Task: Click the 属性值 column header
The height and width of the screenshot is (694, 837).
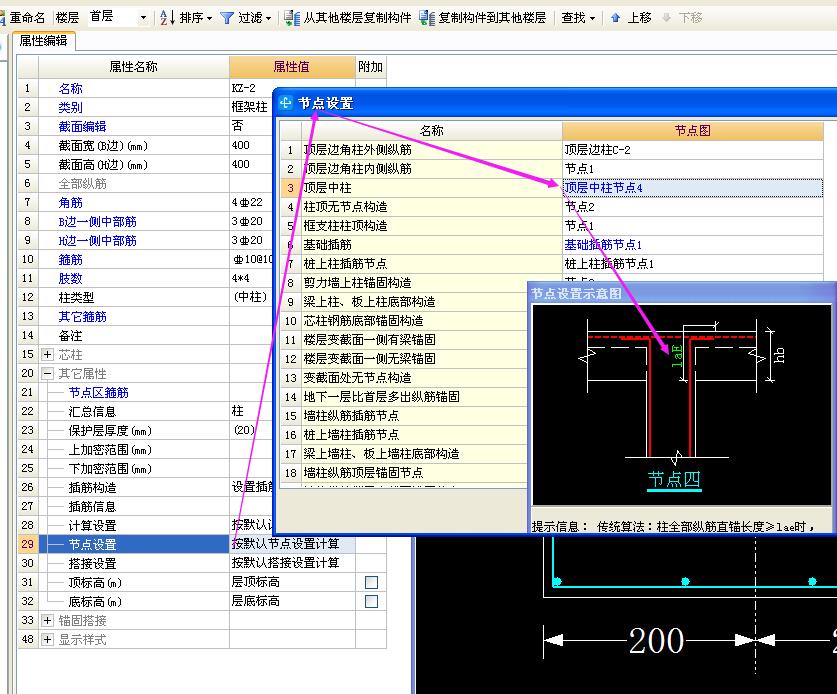Action: point(292,67)
